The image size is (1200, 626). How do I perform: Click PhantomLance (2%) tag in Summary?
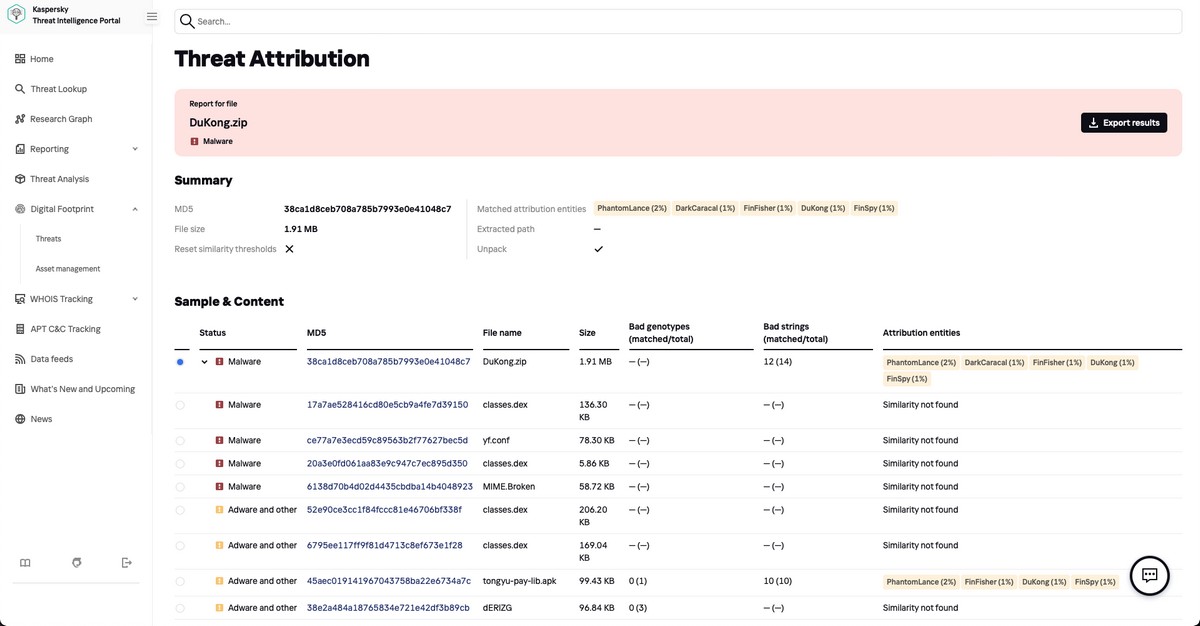631,209
